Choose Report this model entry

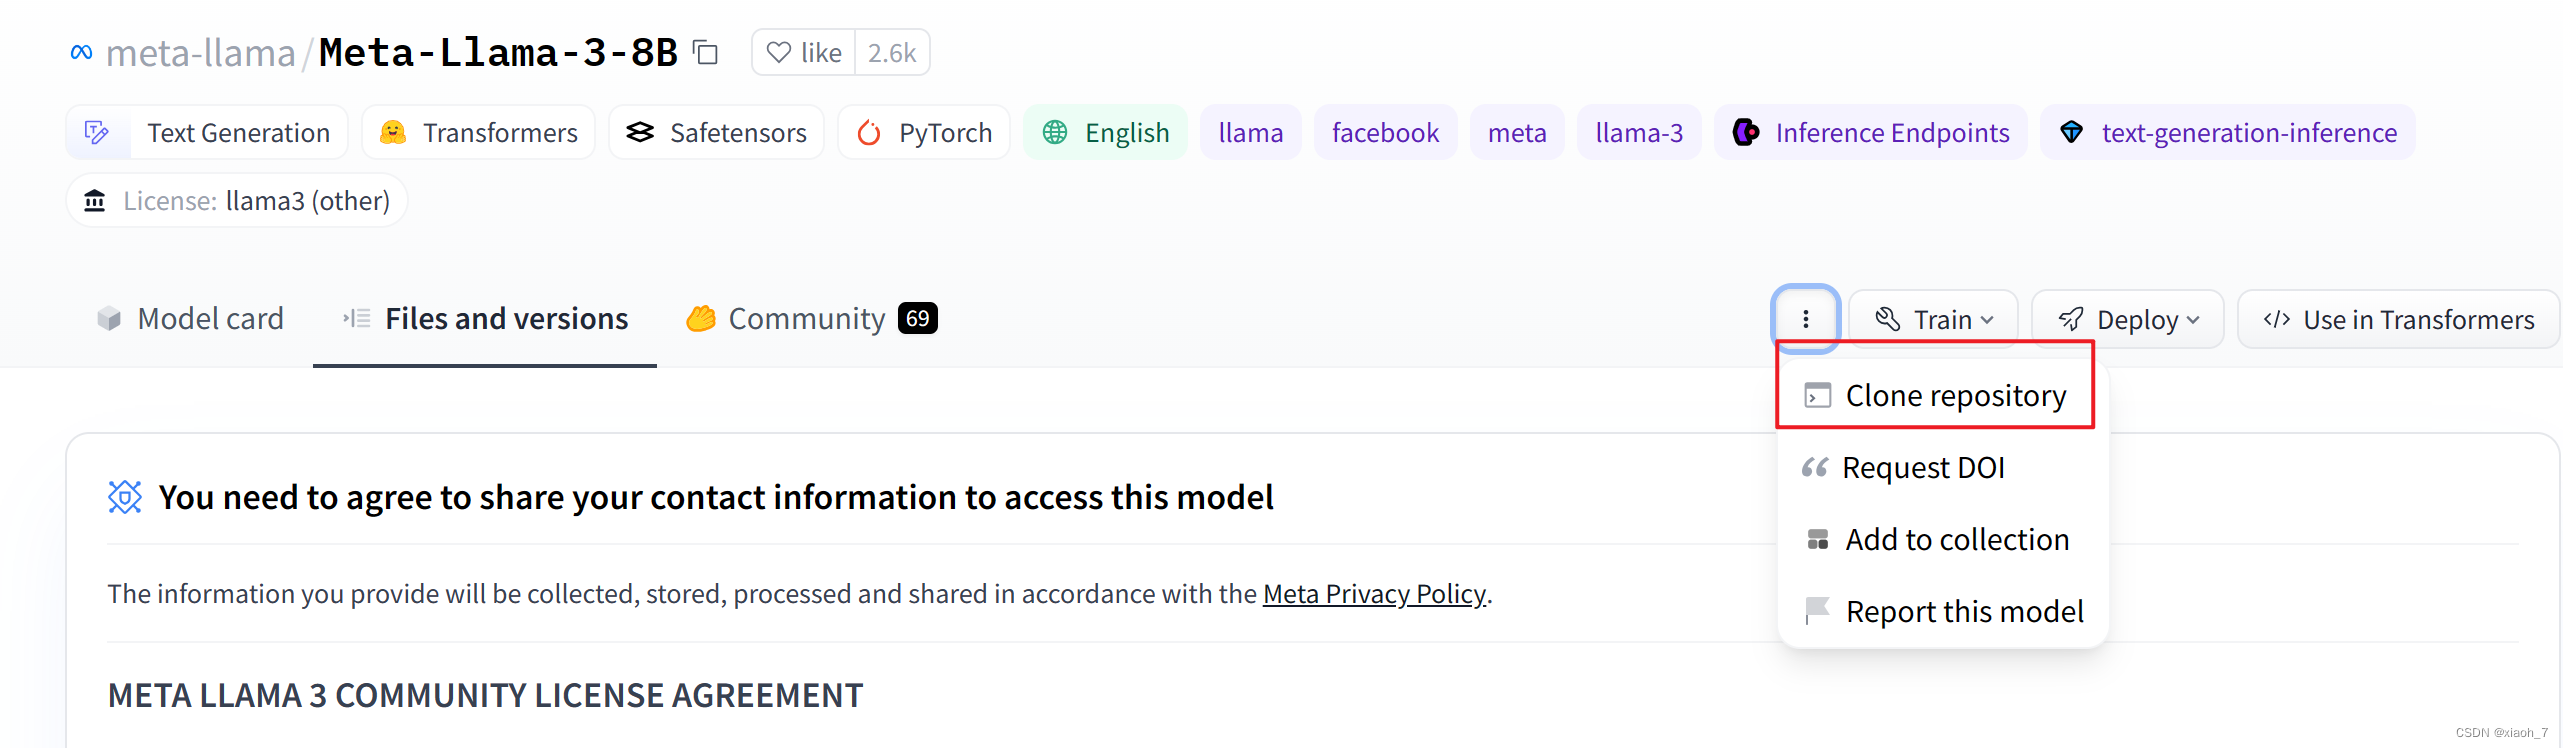tap(1944, 611)
